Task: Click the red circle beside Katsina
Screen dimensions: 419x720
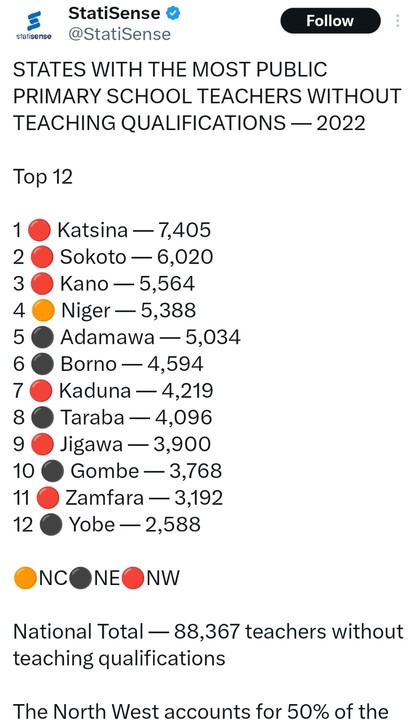Action: pyautogui.click(x=39, y=230)
